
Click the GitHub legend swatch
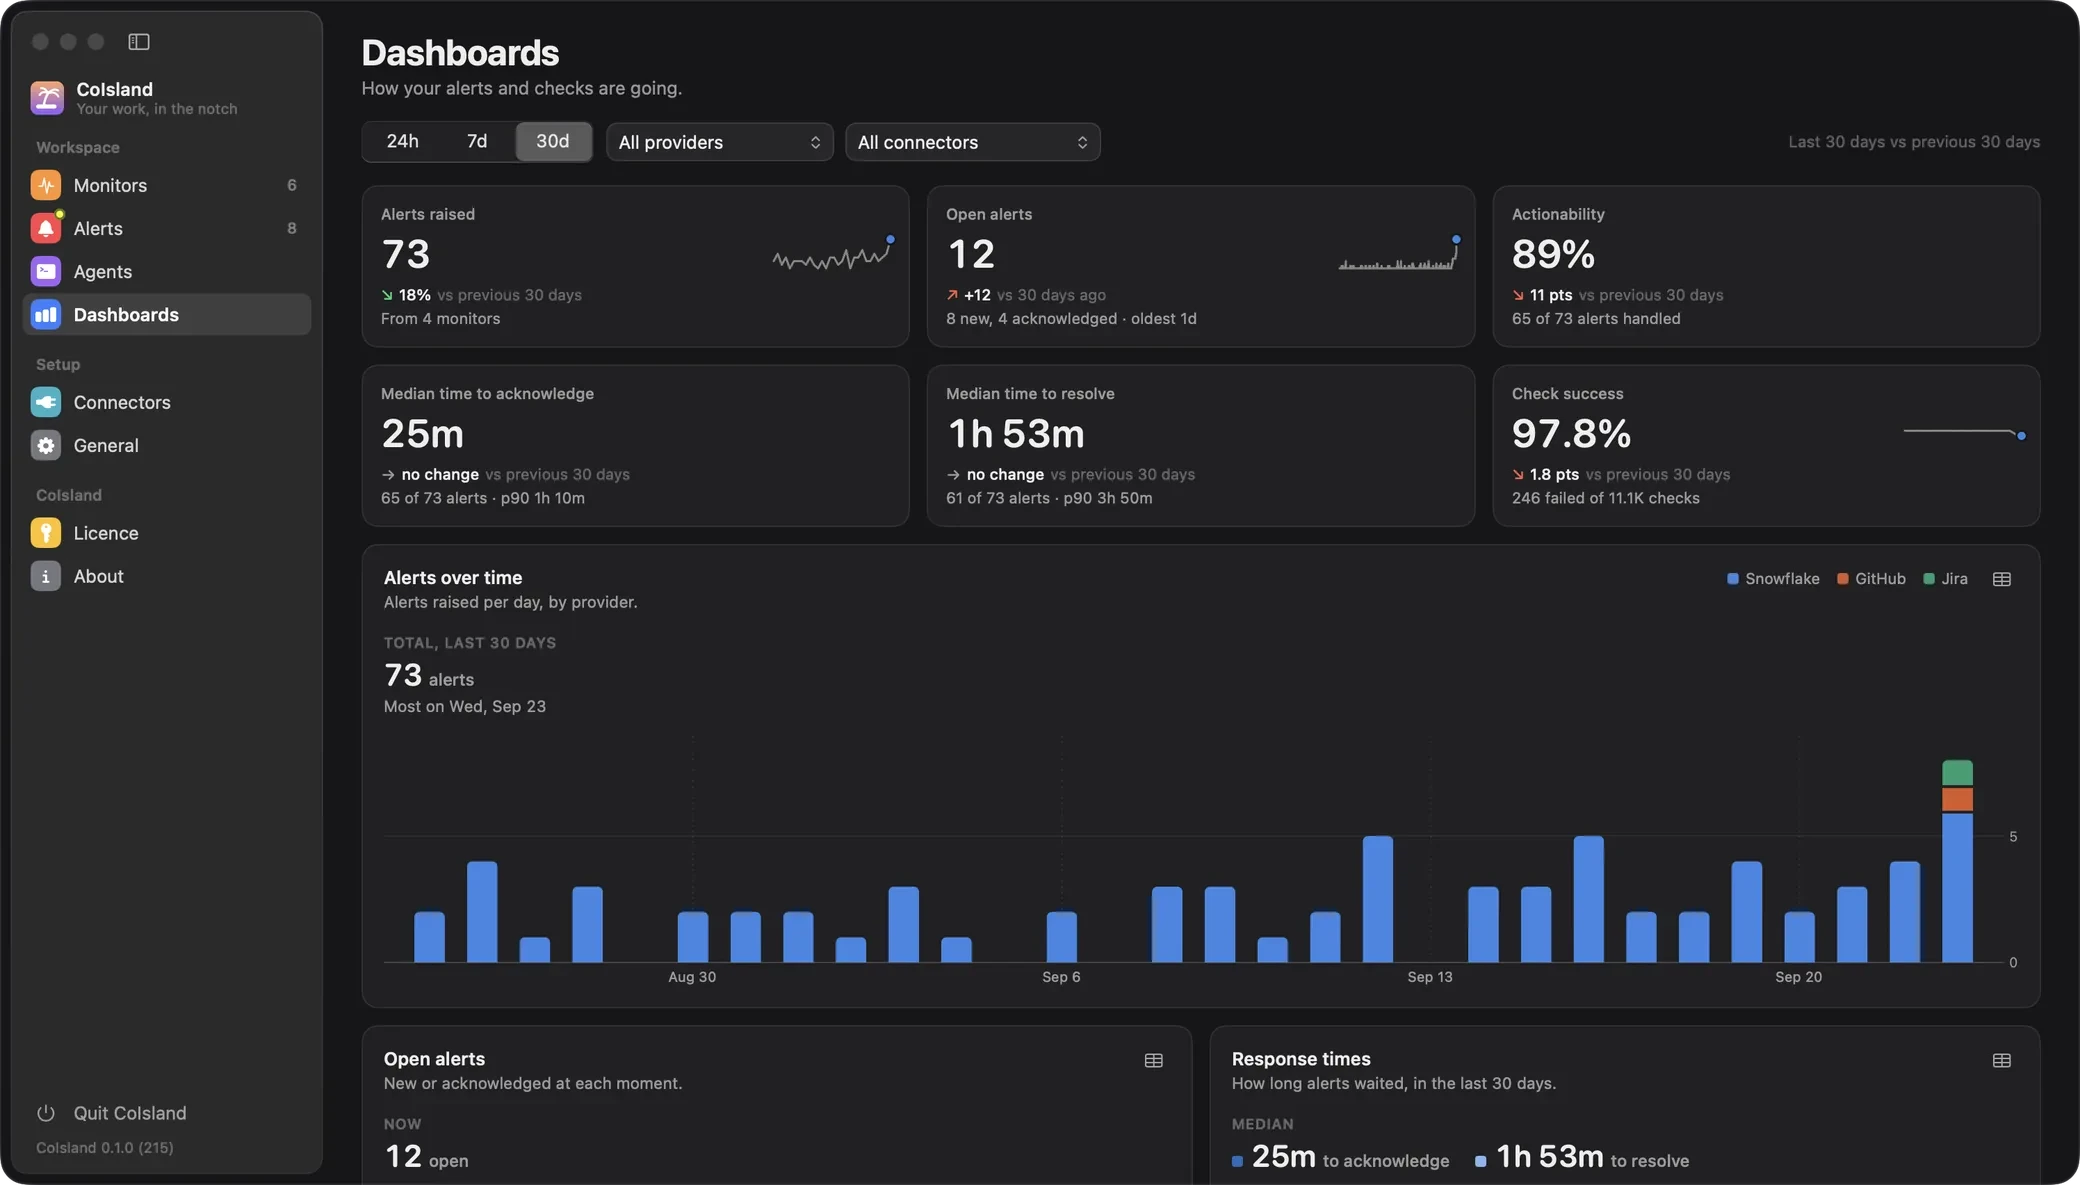(1842, 579)
